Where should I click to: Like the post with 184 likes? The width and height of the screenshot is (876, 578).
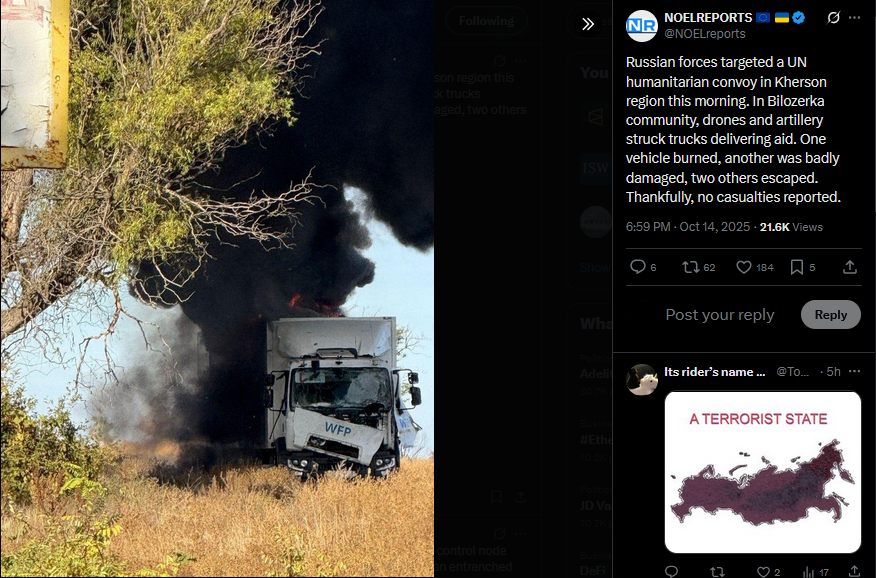click(x=754, y=267)
